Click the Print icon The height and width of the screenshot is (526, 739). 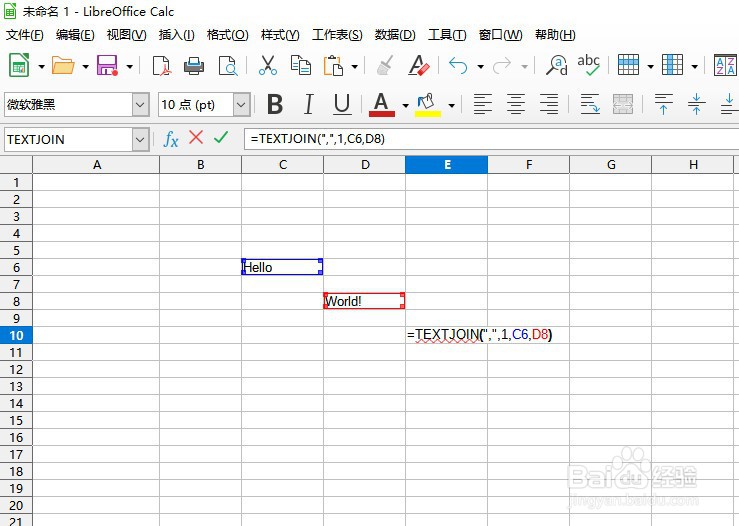pos(194,66)
